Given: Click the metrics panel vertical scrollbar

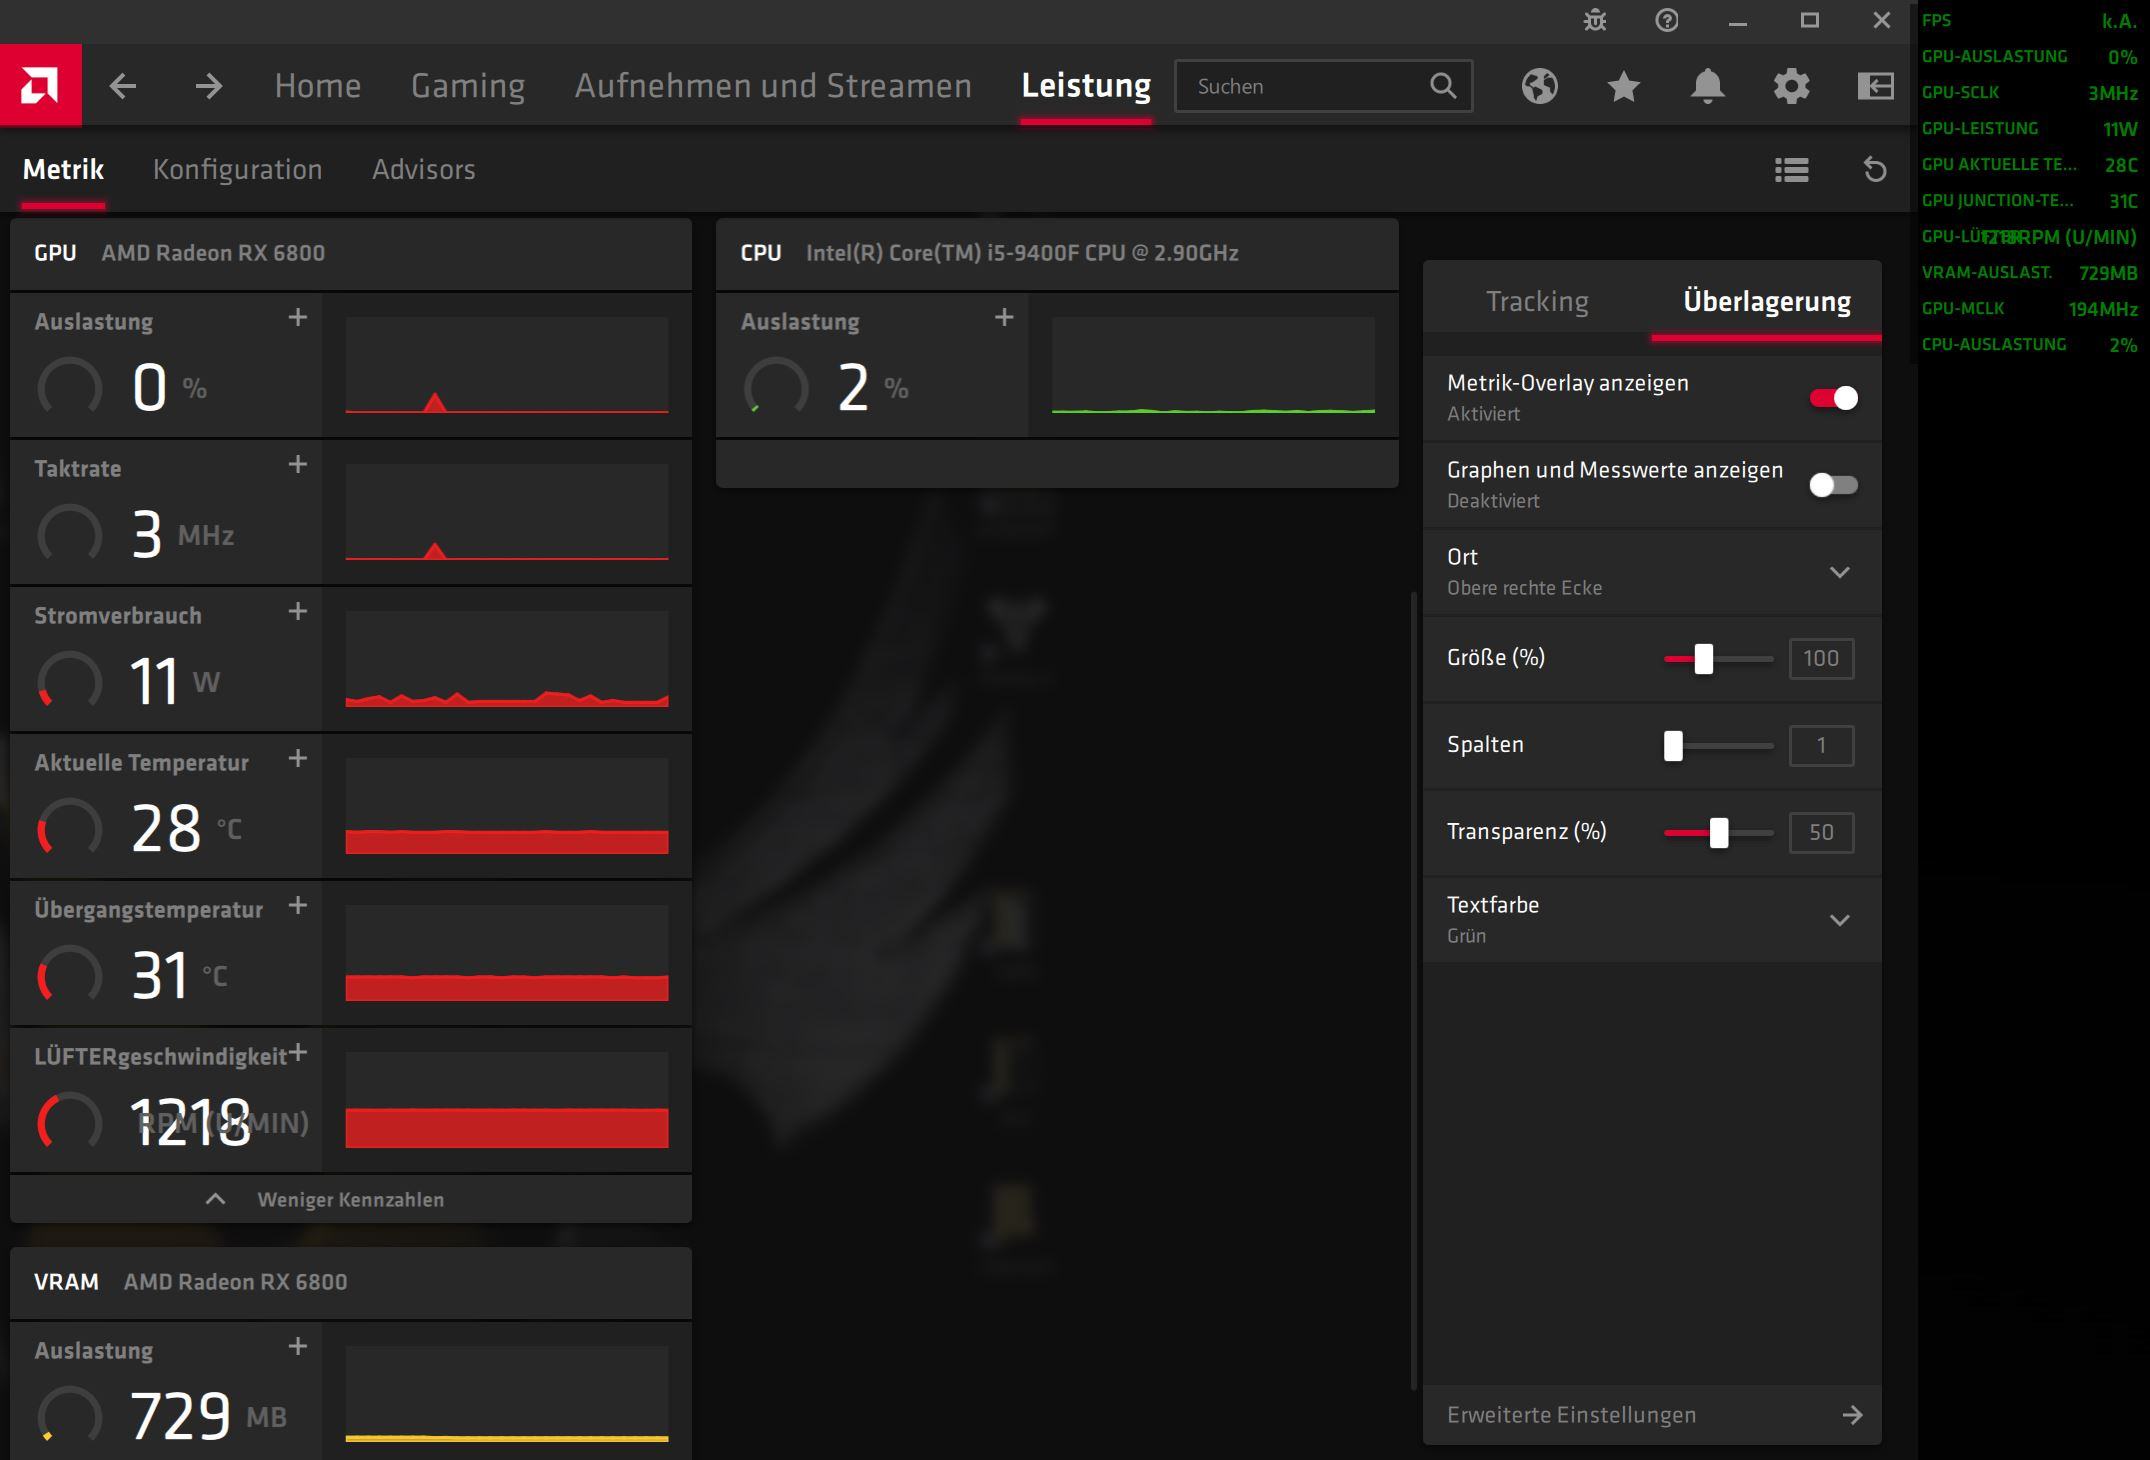Looking at the screenshot, I should tap(1413, 990).
